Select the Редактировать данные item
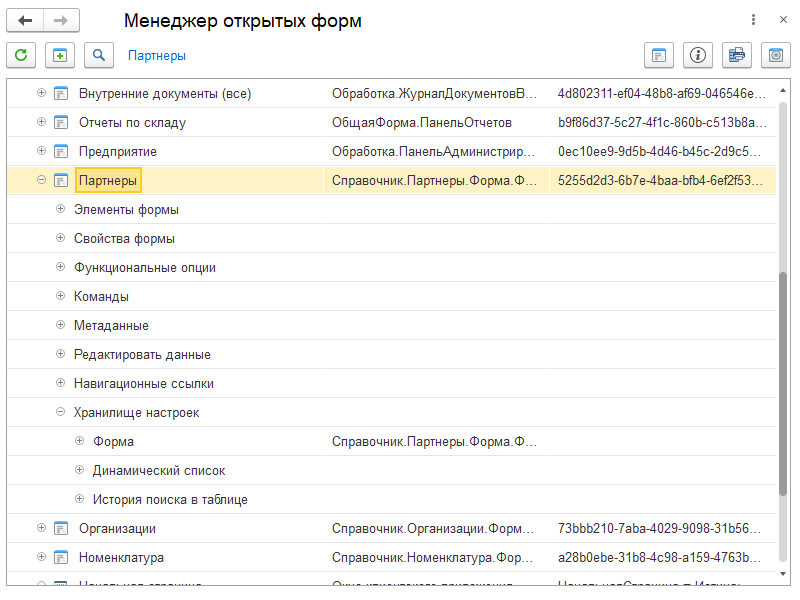The image size is (800, 600). [x=142, y=355]
